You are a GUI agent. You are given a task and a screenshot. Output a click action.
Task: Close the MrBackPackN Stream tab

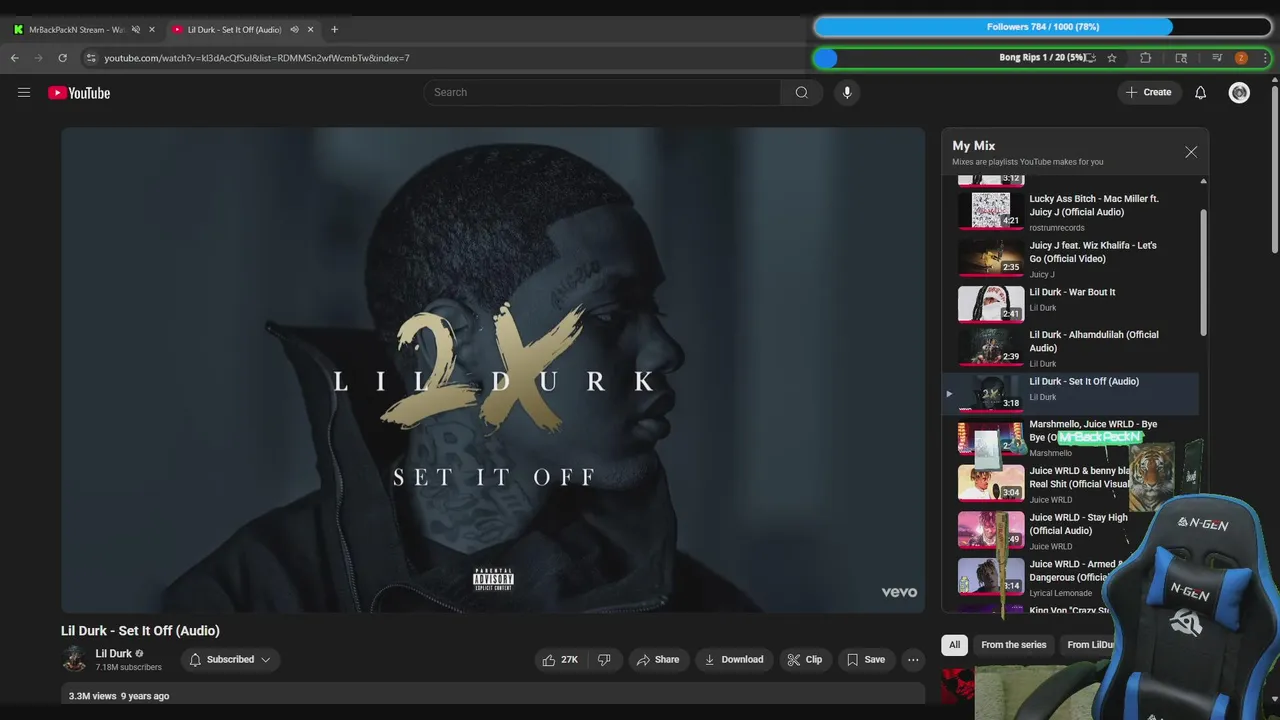click(x=152, y=30)
